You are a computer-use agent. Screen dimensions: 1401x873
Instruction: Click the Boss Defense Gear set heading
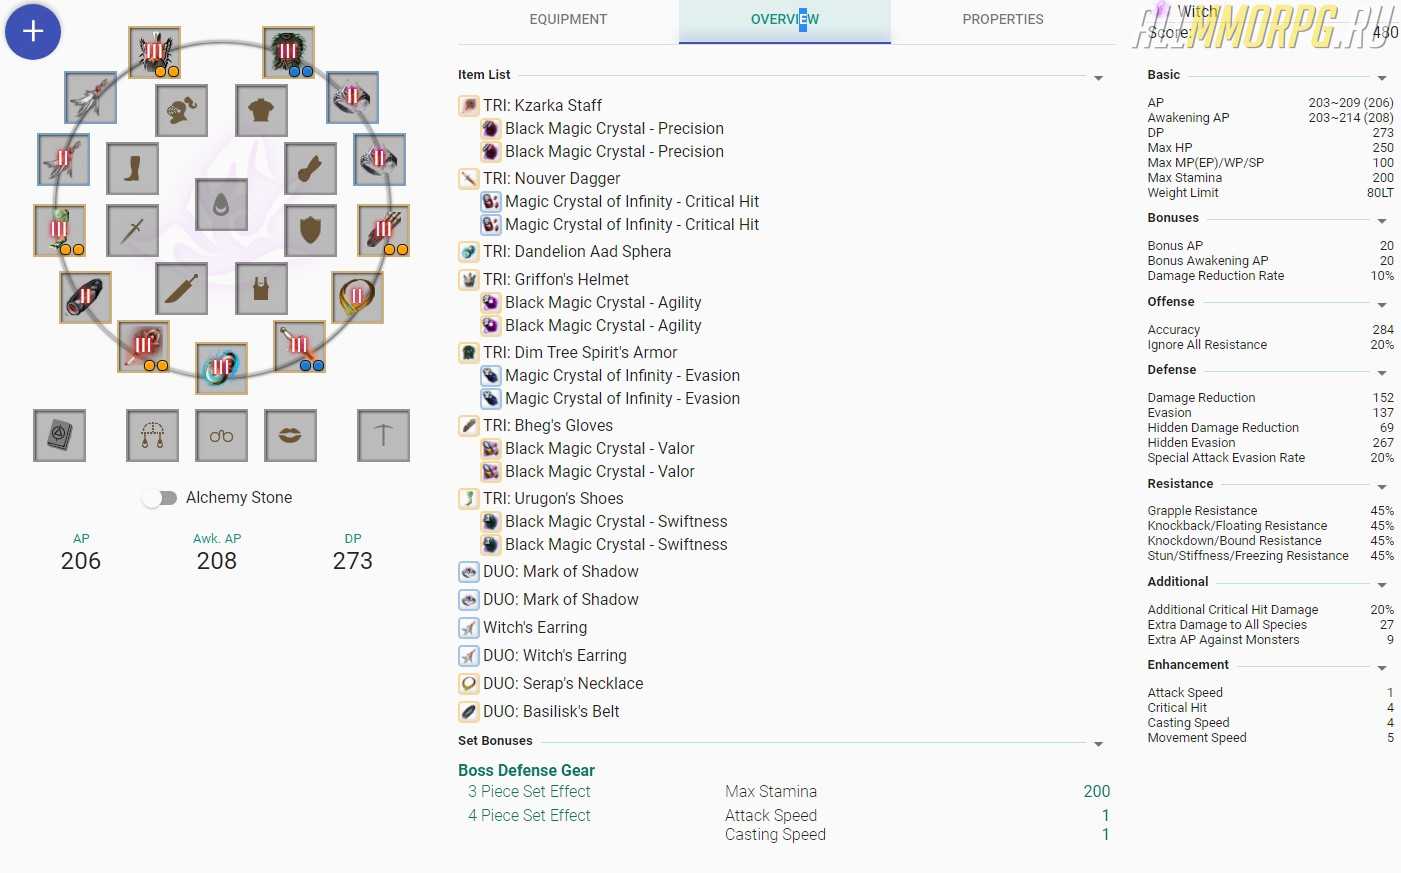(x=526, y=770)
